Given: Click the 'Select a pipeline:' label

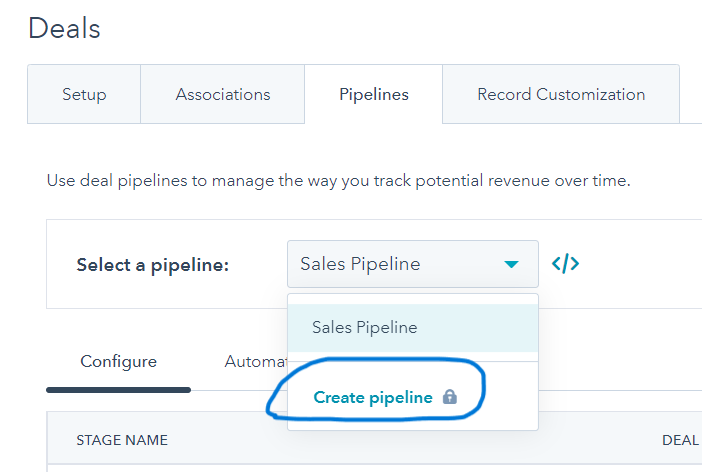Looking at the screenshot, I should [153, 265].
